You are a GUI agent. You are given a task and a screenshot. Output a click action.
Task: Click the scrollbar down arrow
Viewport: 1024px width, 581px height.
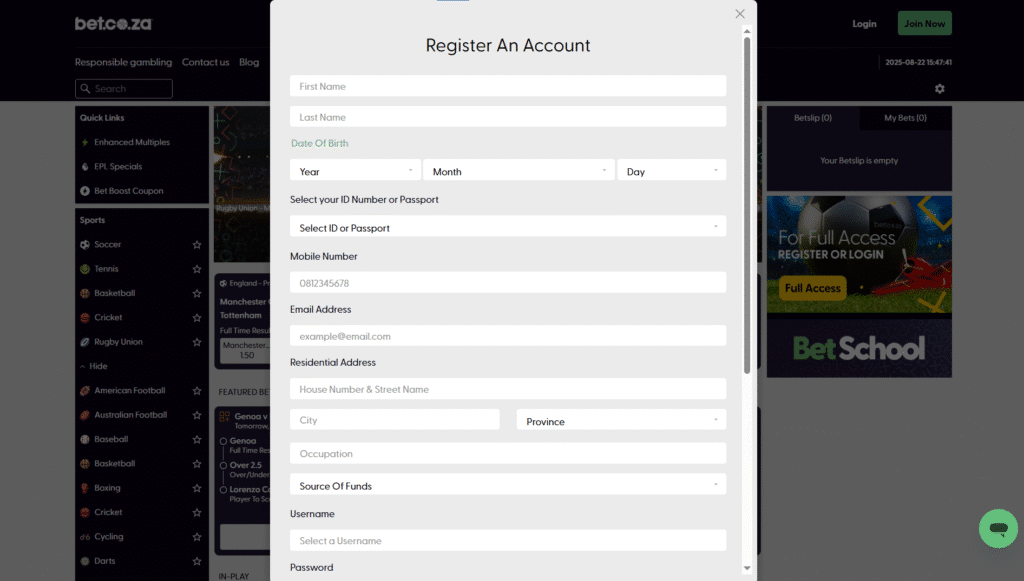[x=747, y=568]
